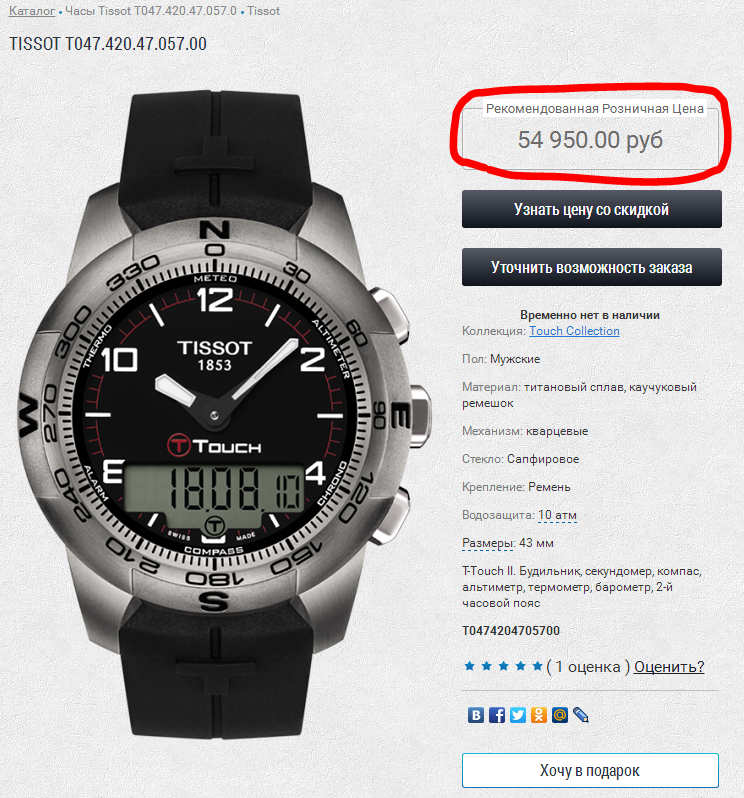
Task: Show the 10 атм water resistance tooltip
Action: point(557,515)
